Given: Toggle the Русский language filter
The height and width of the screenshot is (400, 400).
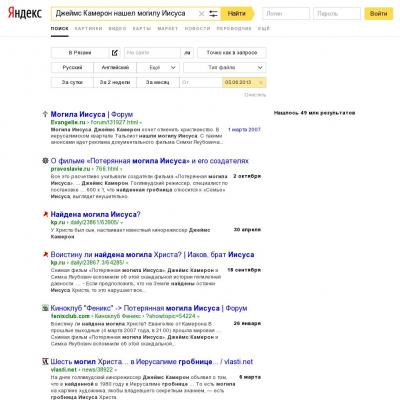Looking at the screenshot, I should pos(72,67).
